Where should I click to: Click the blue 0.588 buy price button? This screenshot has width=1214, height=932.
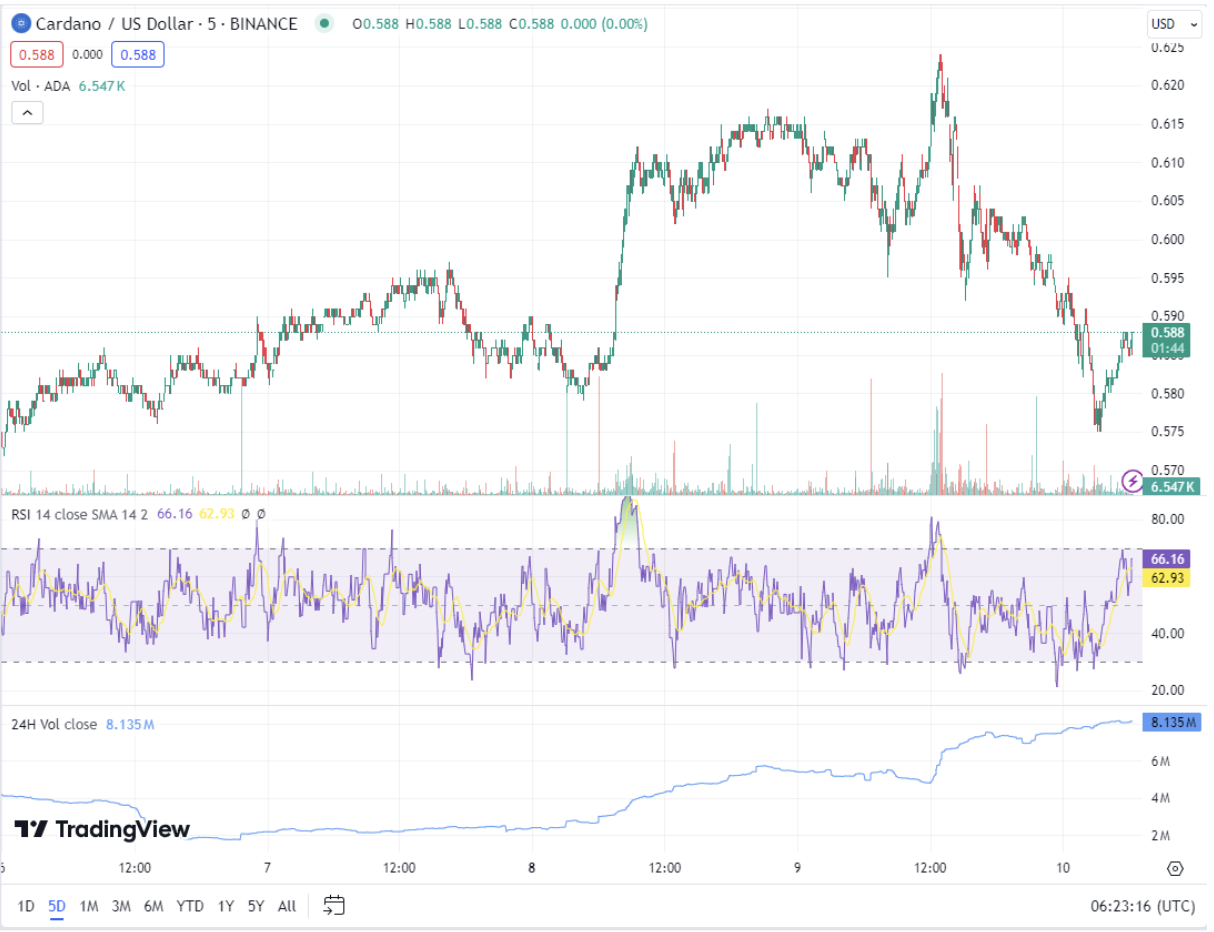pyautogui.click(x=138, y=55)
